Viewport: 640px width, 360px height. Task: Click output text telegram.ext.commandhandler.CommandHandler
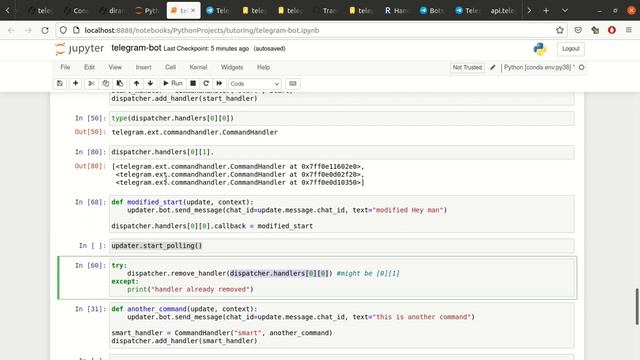point(195,132)
